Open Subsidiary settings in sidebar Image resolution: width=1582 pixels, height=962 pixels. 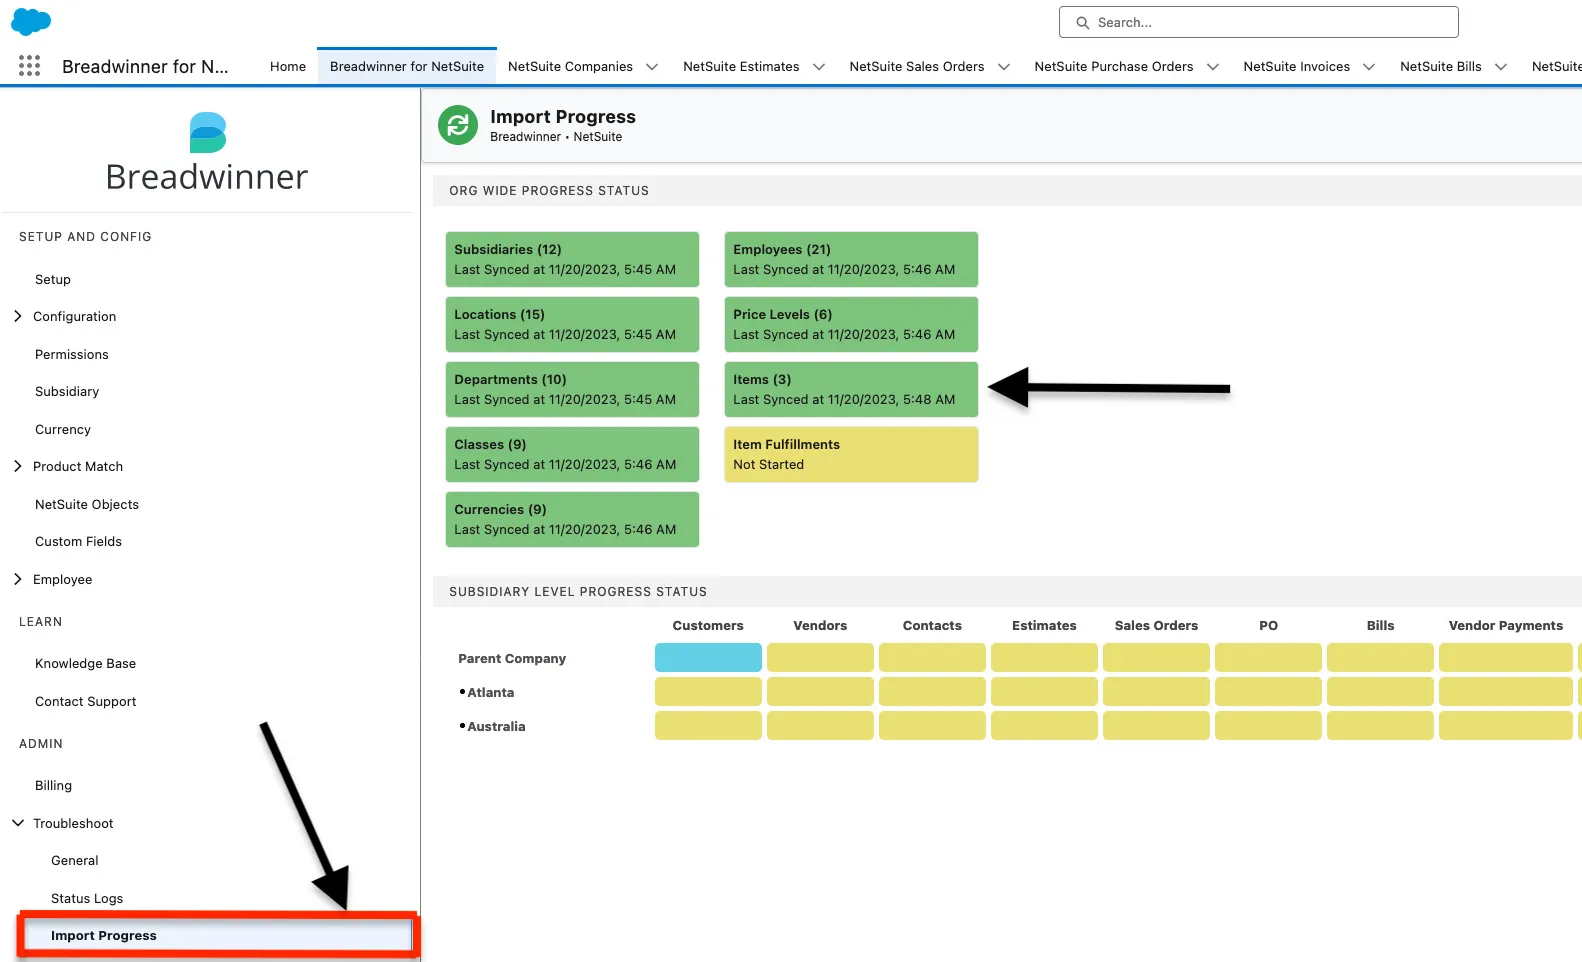[67, 391]
